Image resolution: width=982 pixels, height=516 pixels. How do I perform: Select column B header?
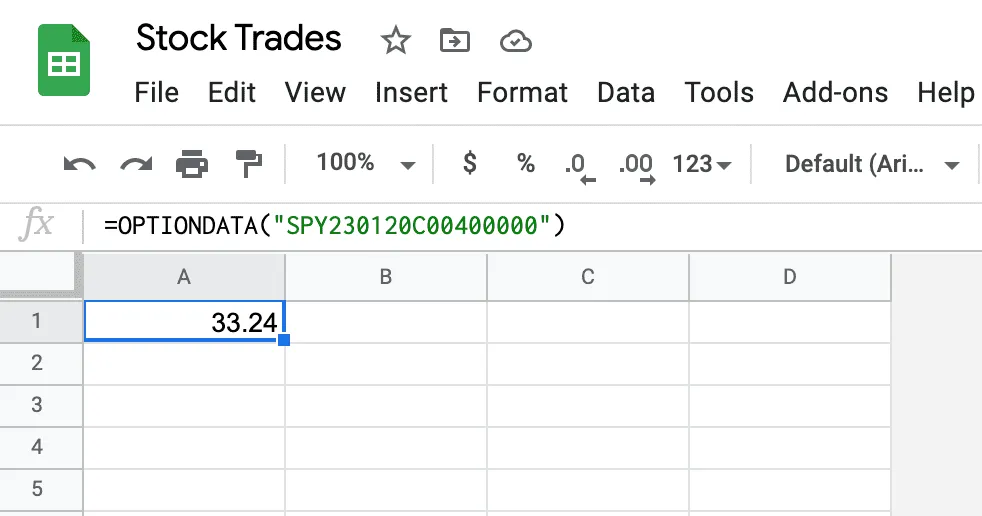tap(386, 277)
